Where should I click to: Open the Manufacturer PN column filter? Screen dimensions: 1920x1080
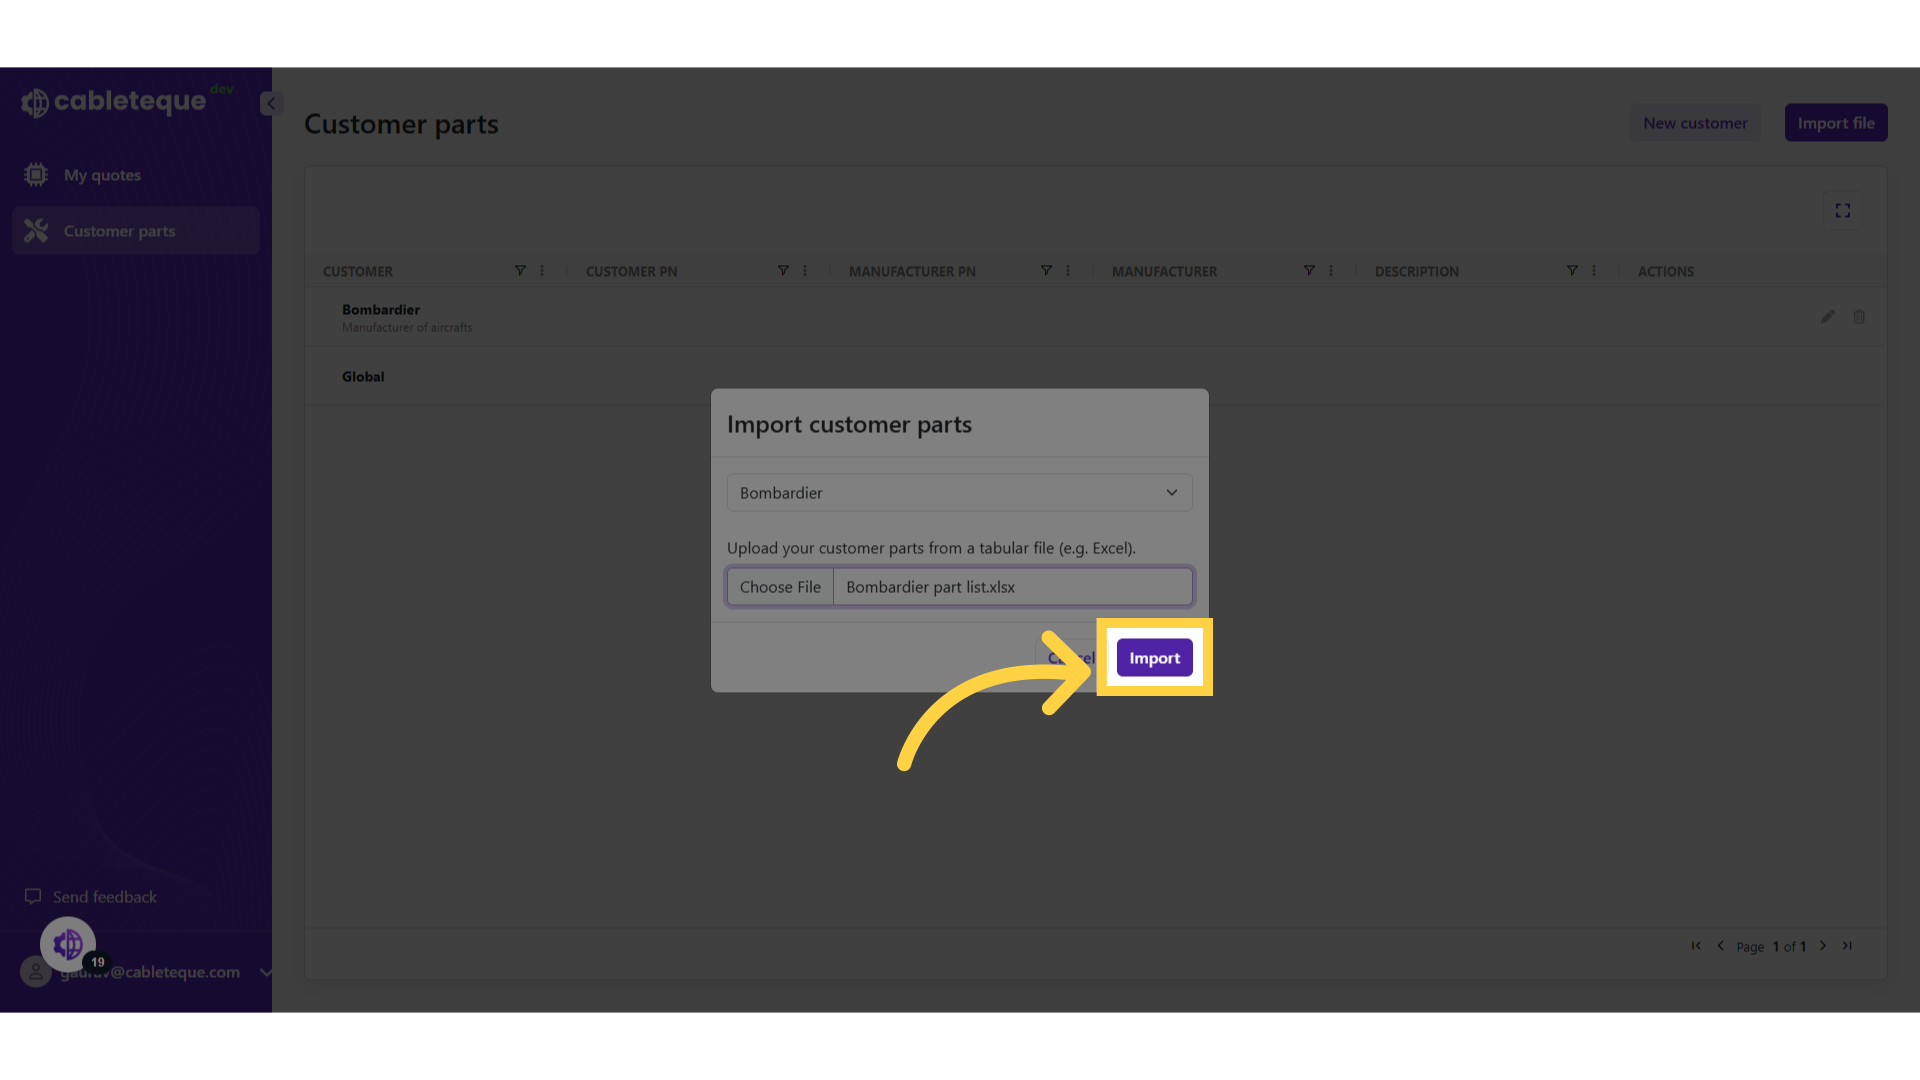(1046, 270)
